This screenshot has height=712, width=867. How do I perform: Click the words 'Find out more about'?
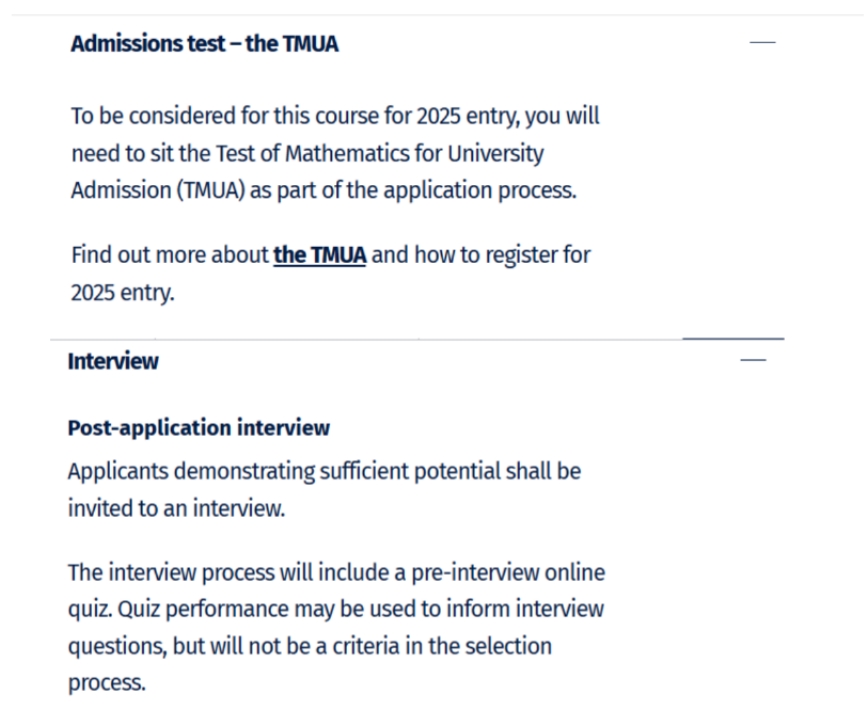169,255
